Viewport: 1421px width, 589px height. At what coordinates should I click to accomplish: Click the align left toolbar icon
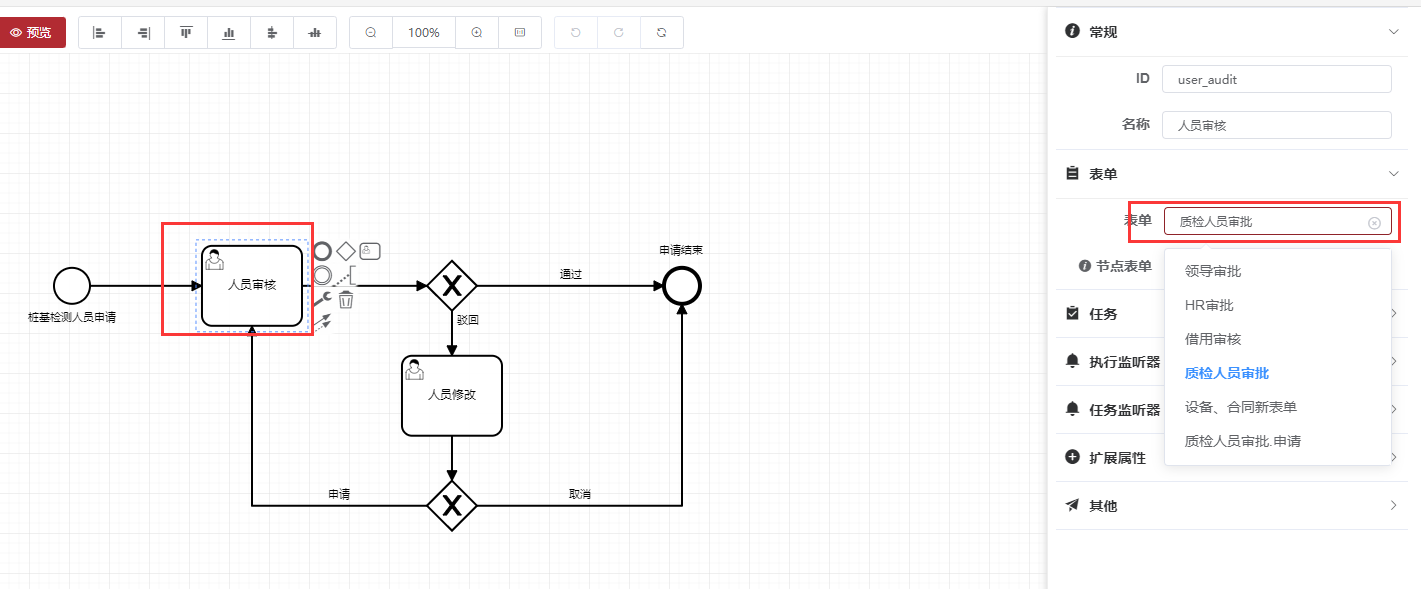(99, 33)
